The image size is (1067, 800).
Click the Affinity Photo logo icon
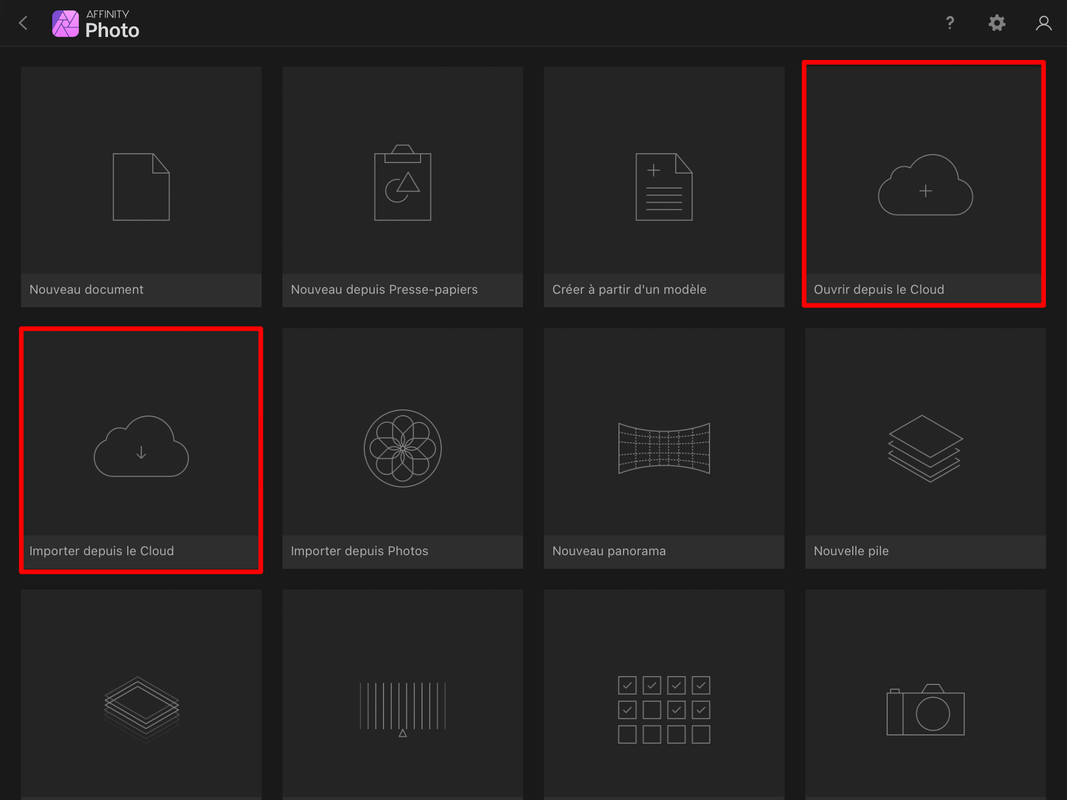point(65,24)
